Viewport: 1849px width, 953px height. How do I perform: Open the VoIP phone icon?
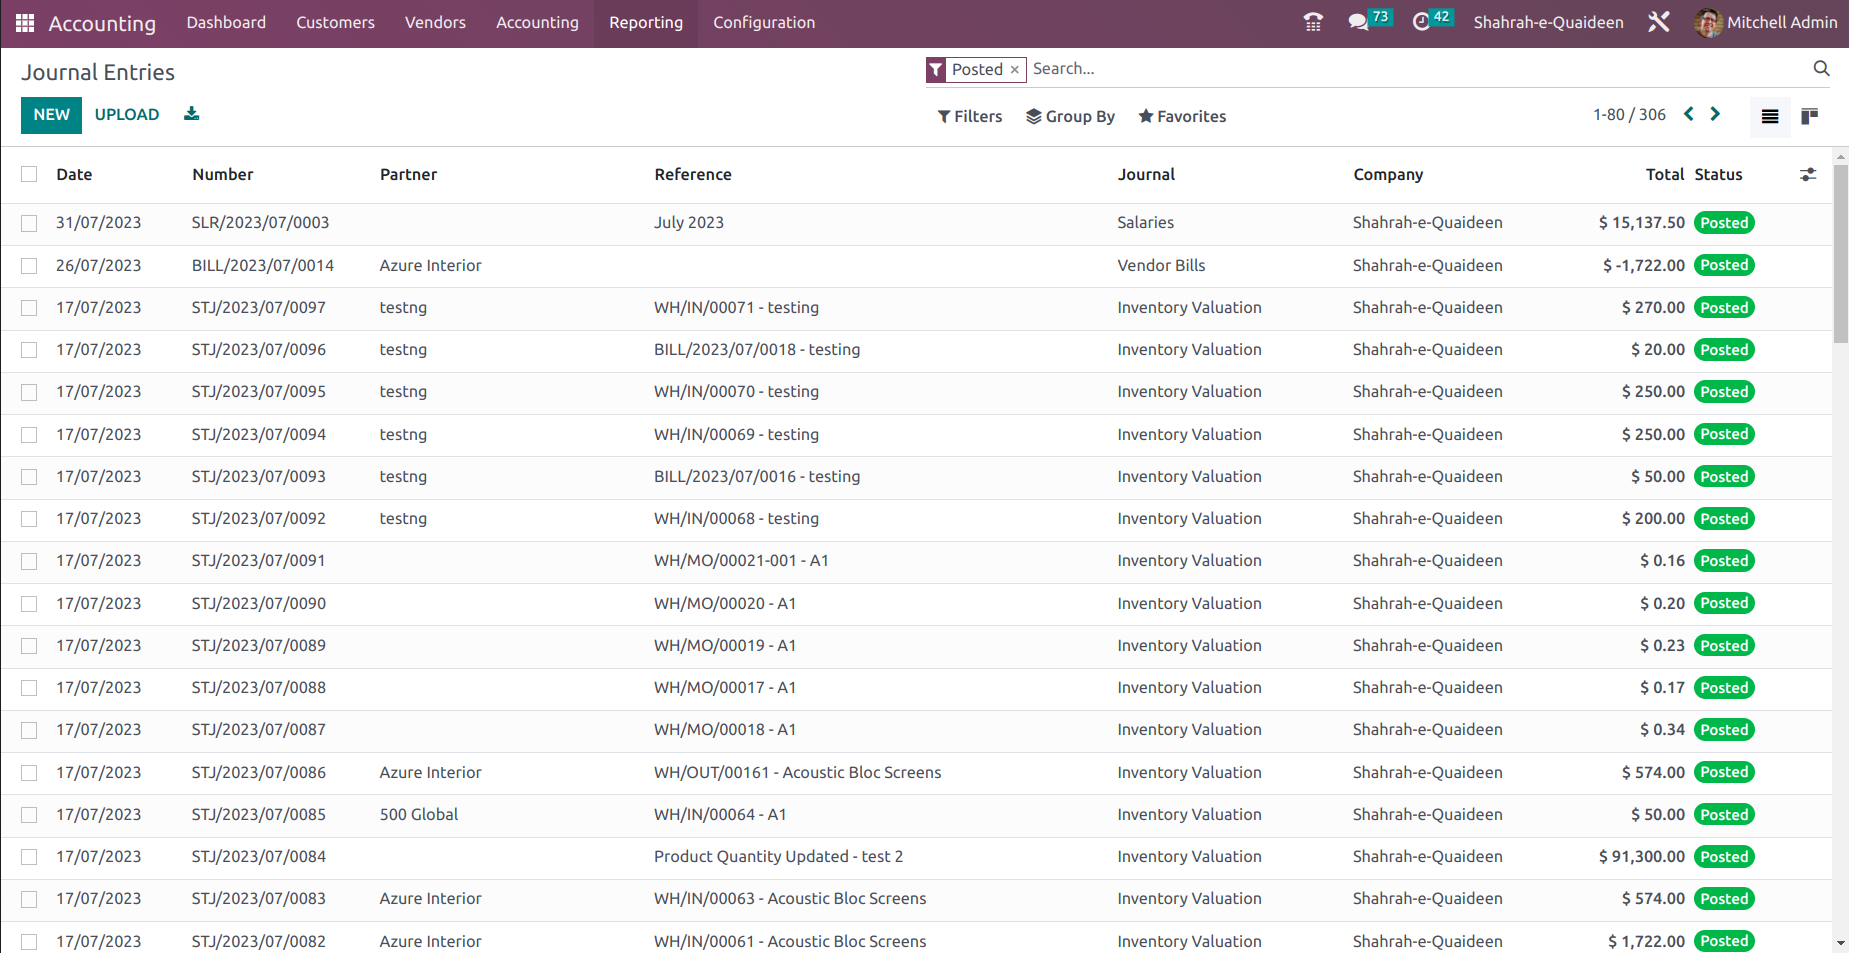coord(1313,22)
